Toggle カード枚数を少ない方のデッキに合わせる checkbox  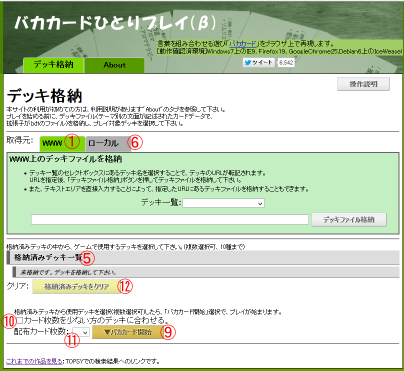point(20,321)
